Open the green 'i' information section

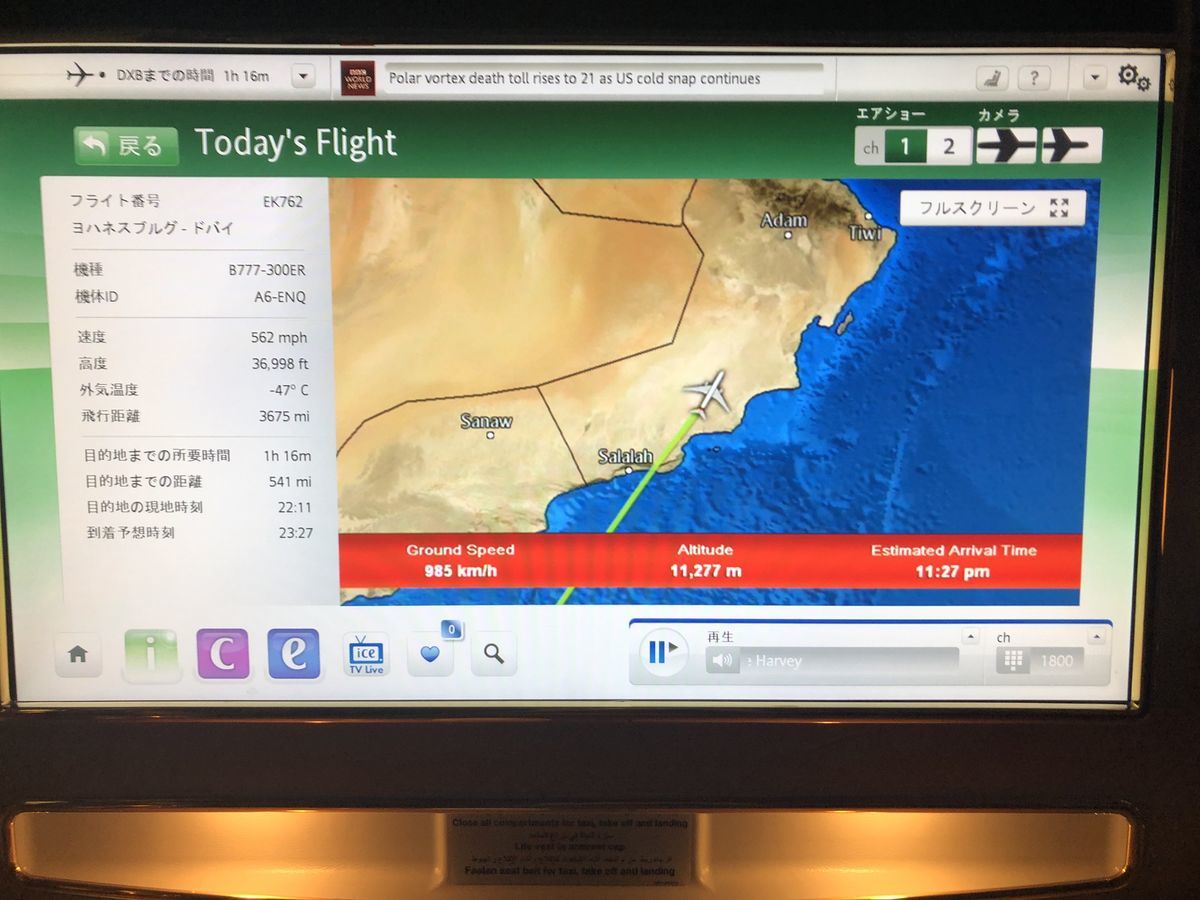(x=152, y=655)
